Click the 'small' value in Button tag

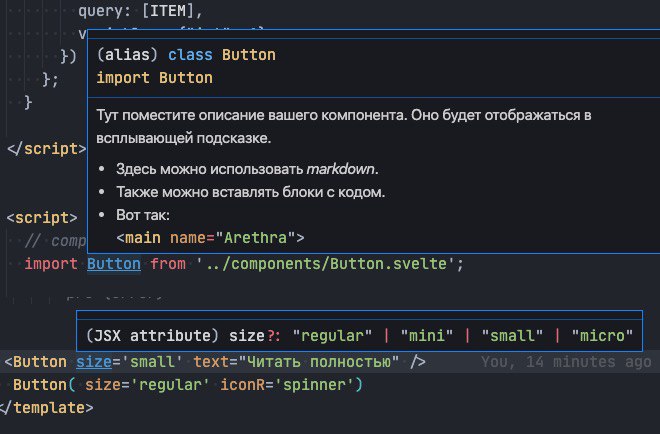pos(152,362)
